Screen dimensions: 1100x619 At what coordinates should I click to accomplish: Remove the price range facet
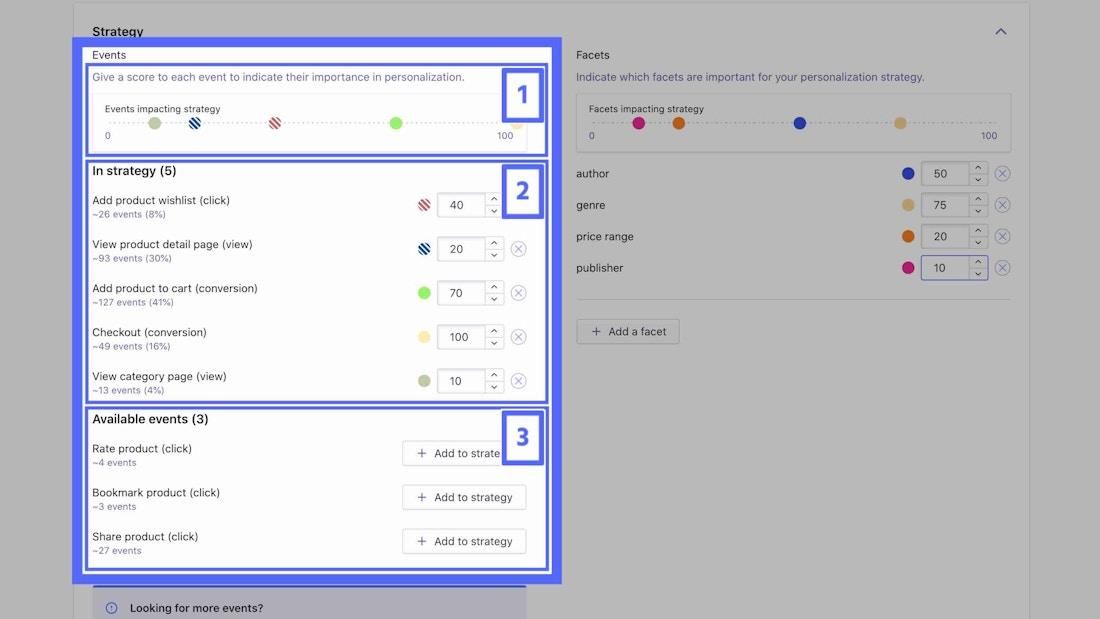point(1002,237)
